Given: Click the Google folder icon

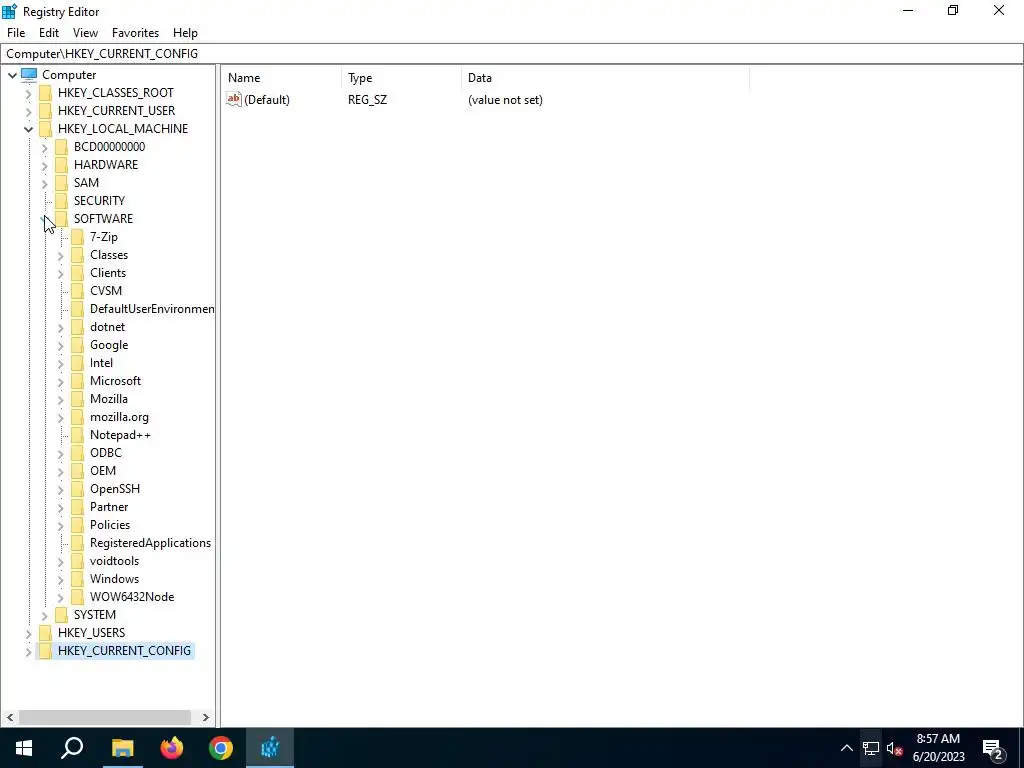Looking at the screenshot, I should coord(78,345).
